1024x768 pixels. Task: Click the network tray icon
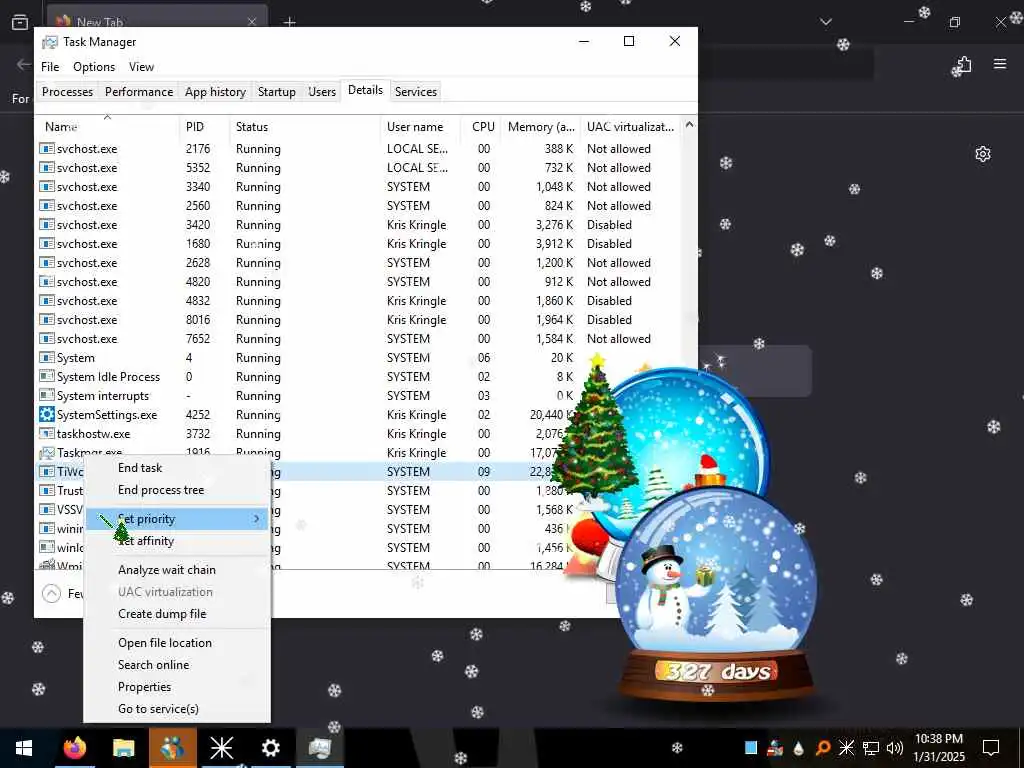click(871, 748)
